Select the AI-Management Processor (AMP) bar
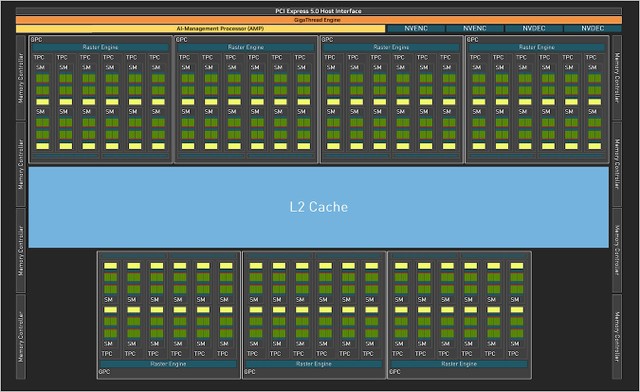640x392 pixels. 200,29
